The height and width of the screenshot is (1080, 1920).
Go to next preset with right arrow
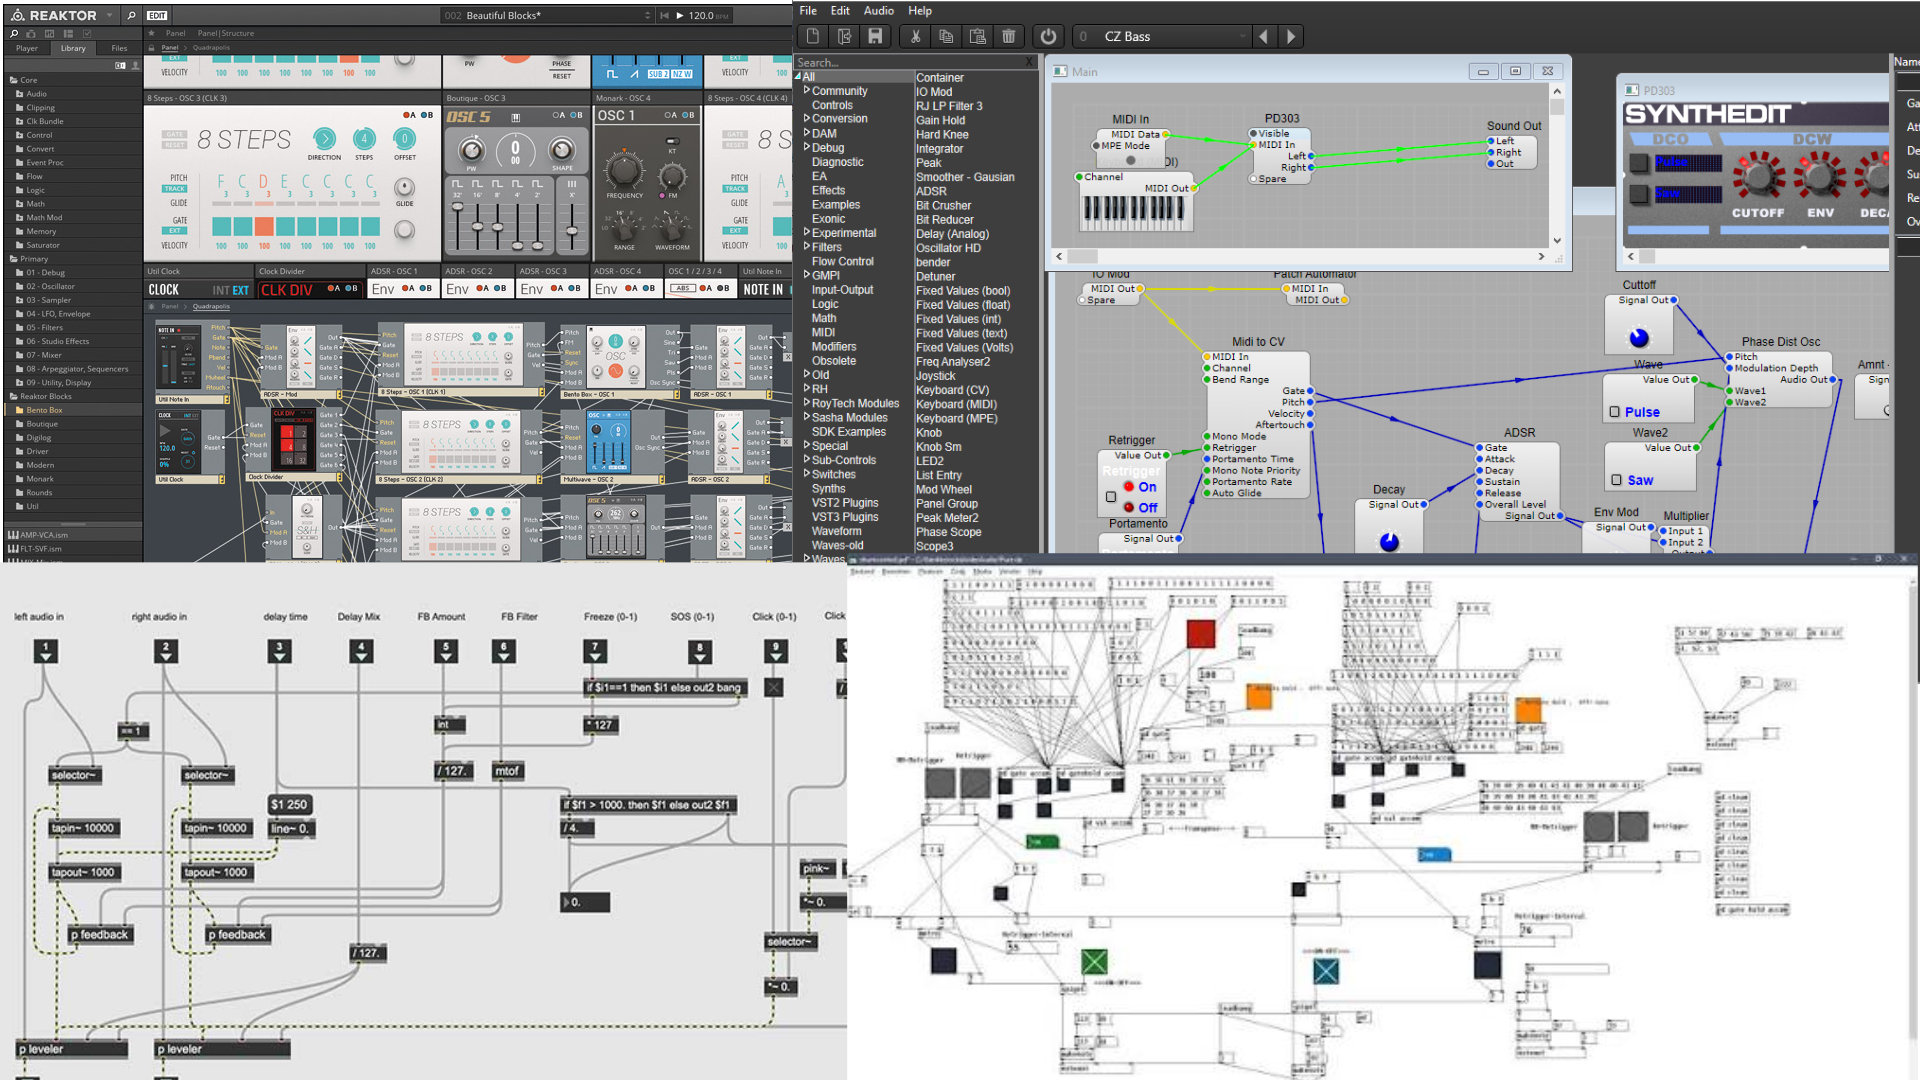tap(1291, 37)
